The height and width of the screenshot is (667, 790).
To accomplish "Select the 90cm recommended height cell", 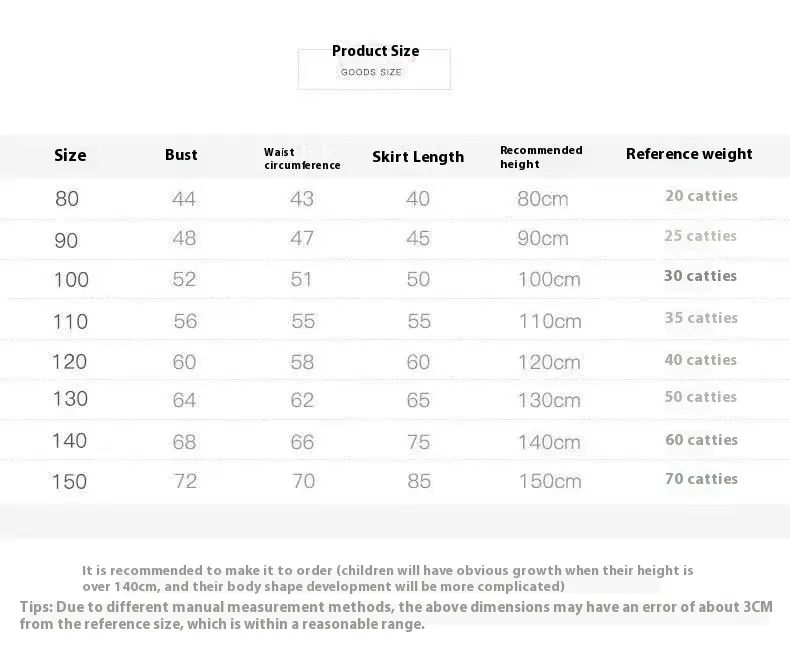I will click(x=543, y=239).
